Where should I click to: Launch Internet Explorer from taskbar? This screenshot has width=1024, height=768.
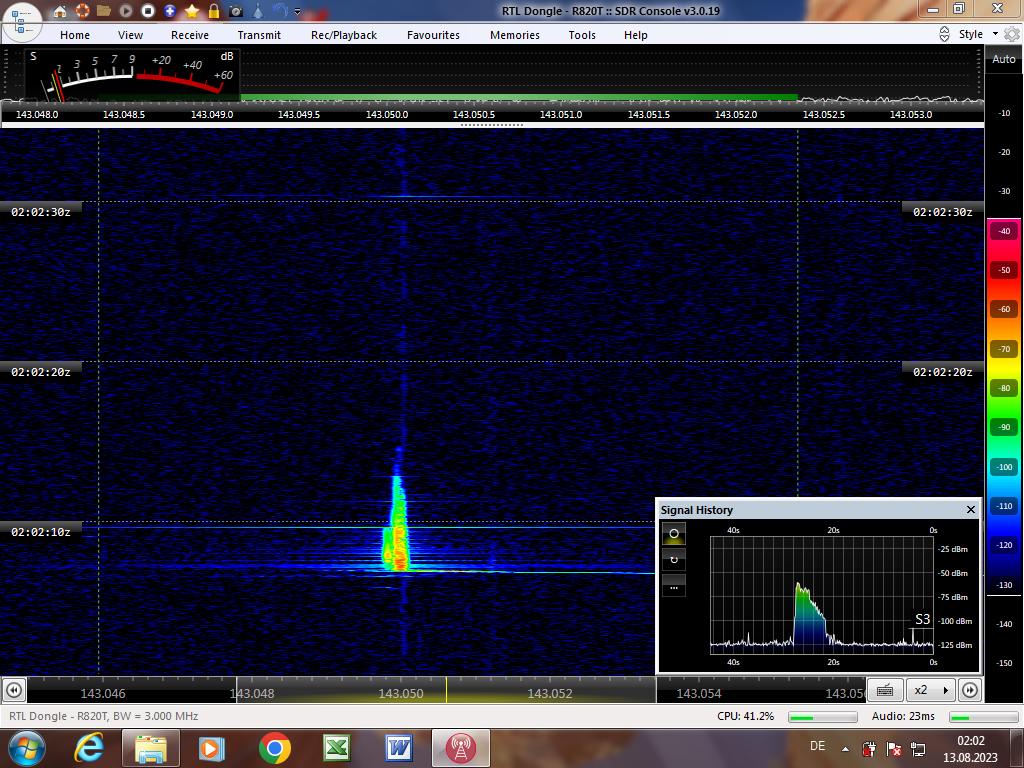(89, 748)
